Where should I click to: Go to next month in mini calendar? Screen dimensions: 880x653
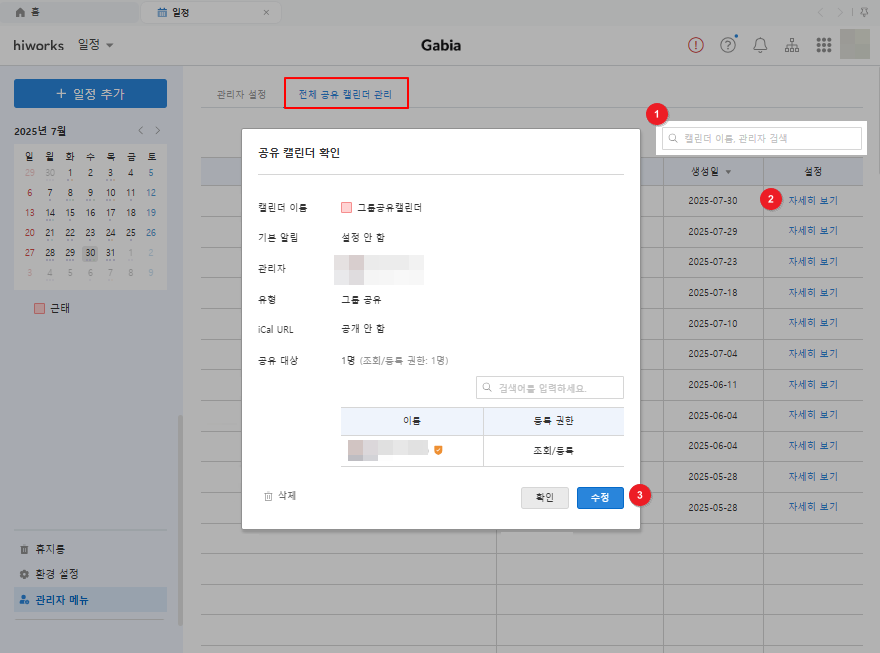tap(157, 131)
